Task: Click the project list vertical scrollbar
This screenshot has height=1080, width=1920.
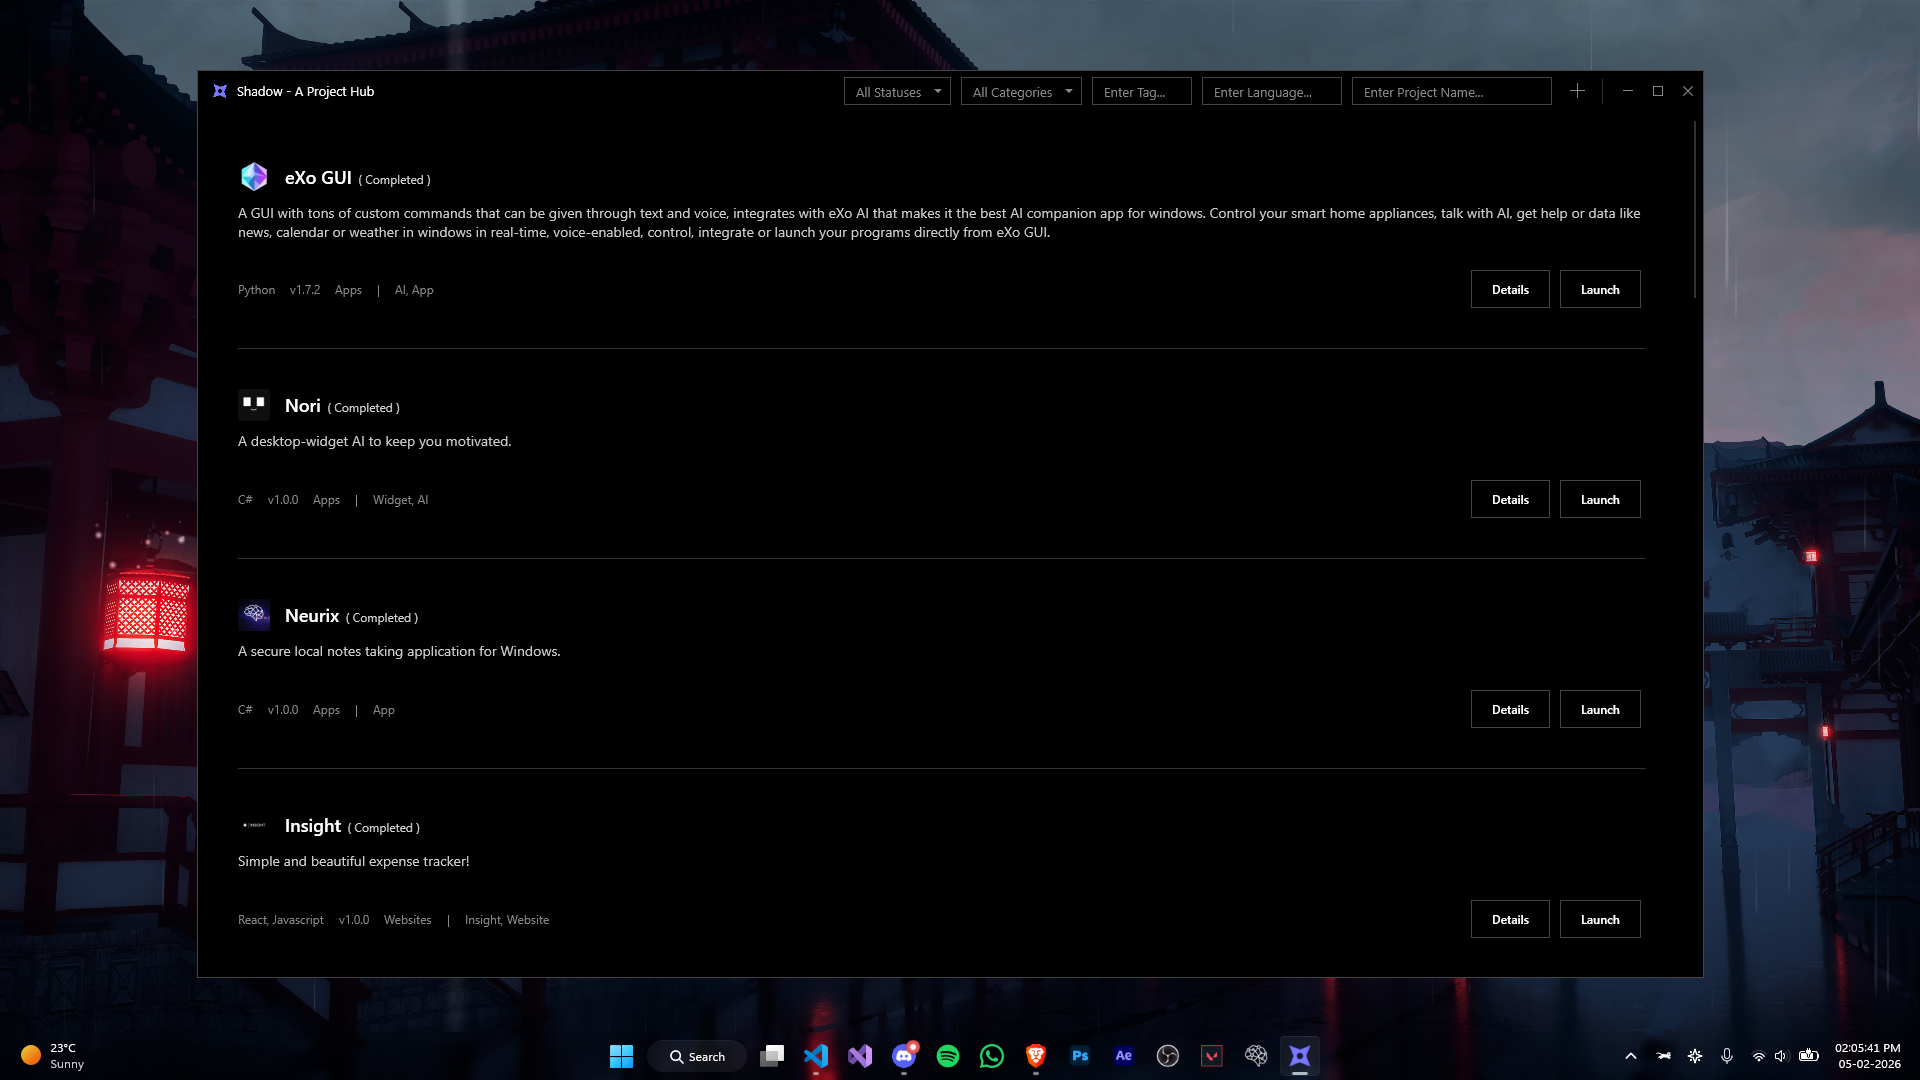Action: click(1695, 210)
